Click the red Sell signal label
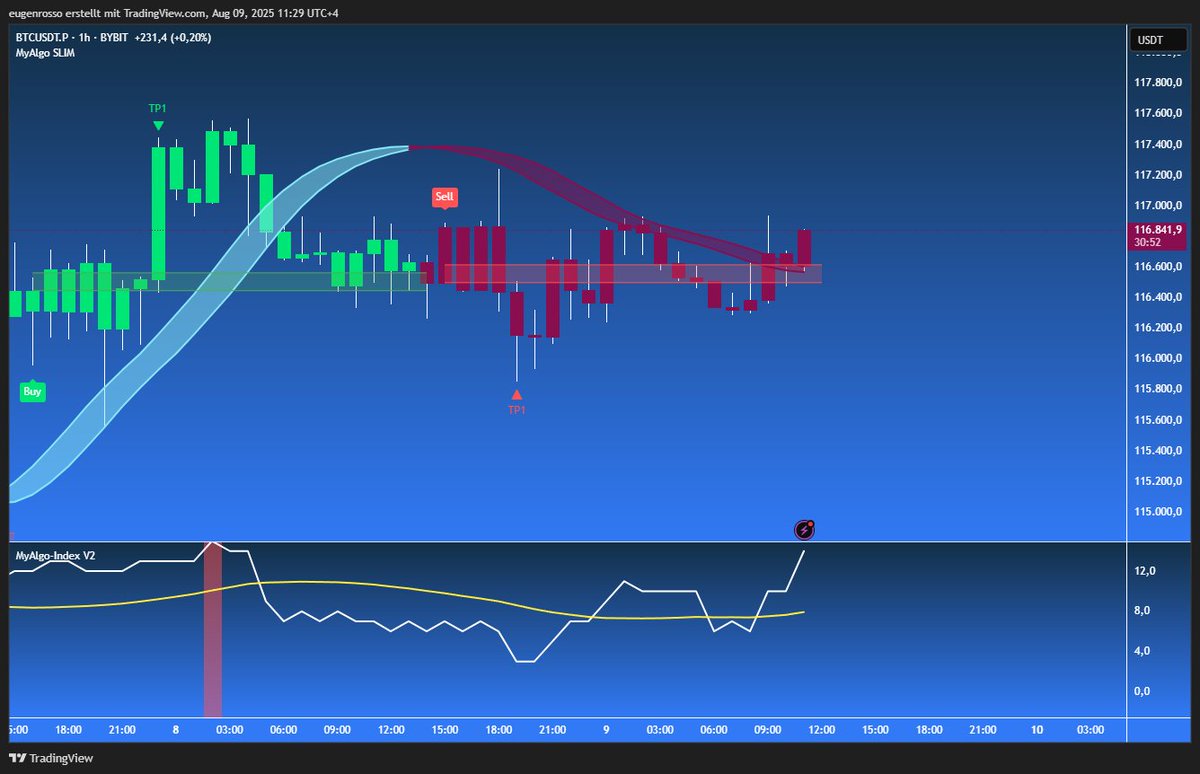 click(445, 197)
